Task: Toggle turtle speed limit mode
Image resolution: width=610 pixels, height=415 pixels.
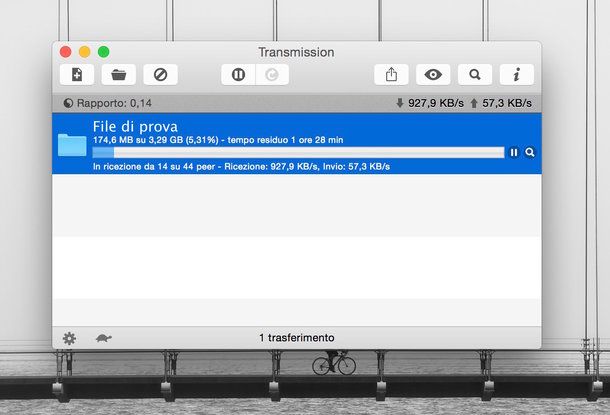Action: pyautogui.click(x=104, y=338)
